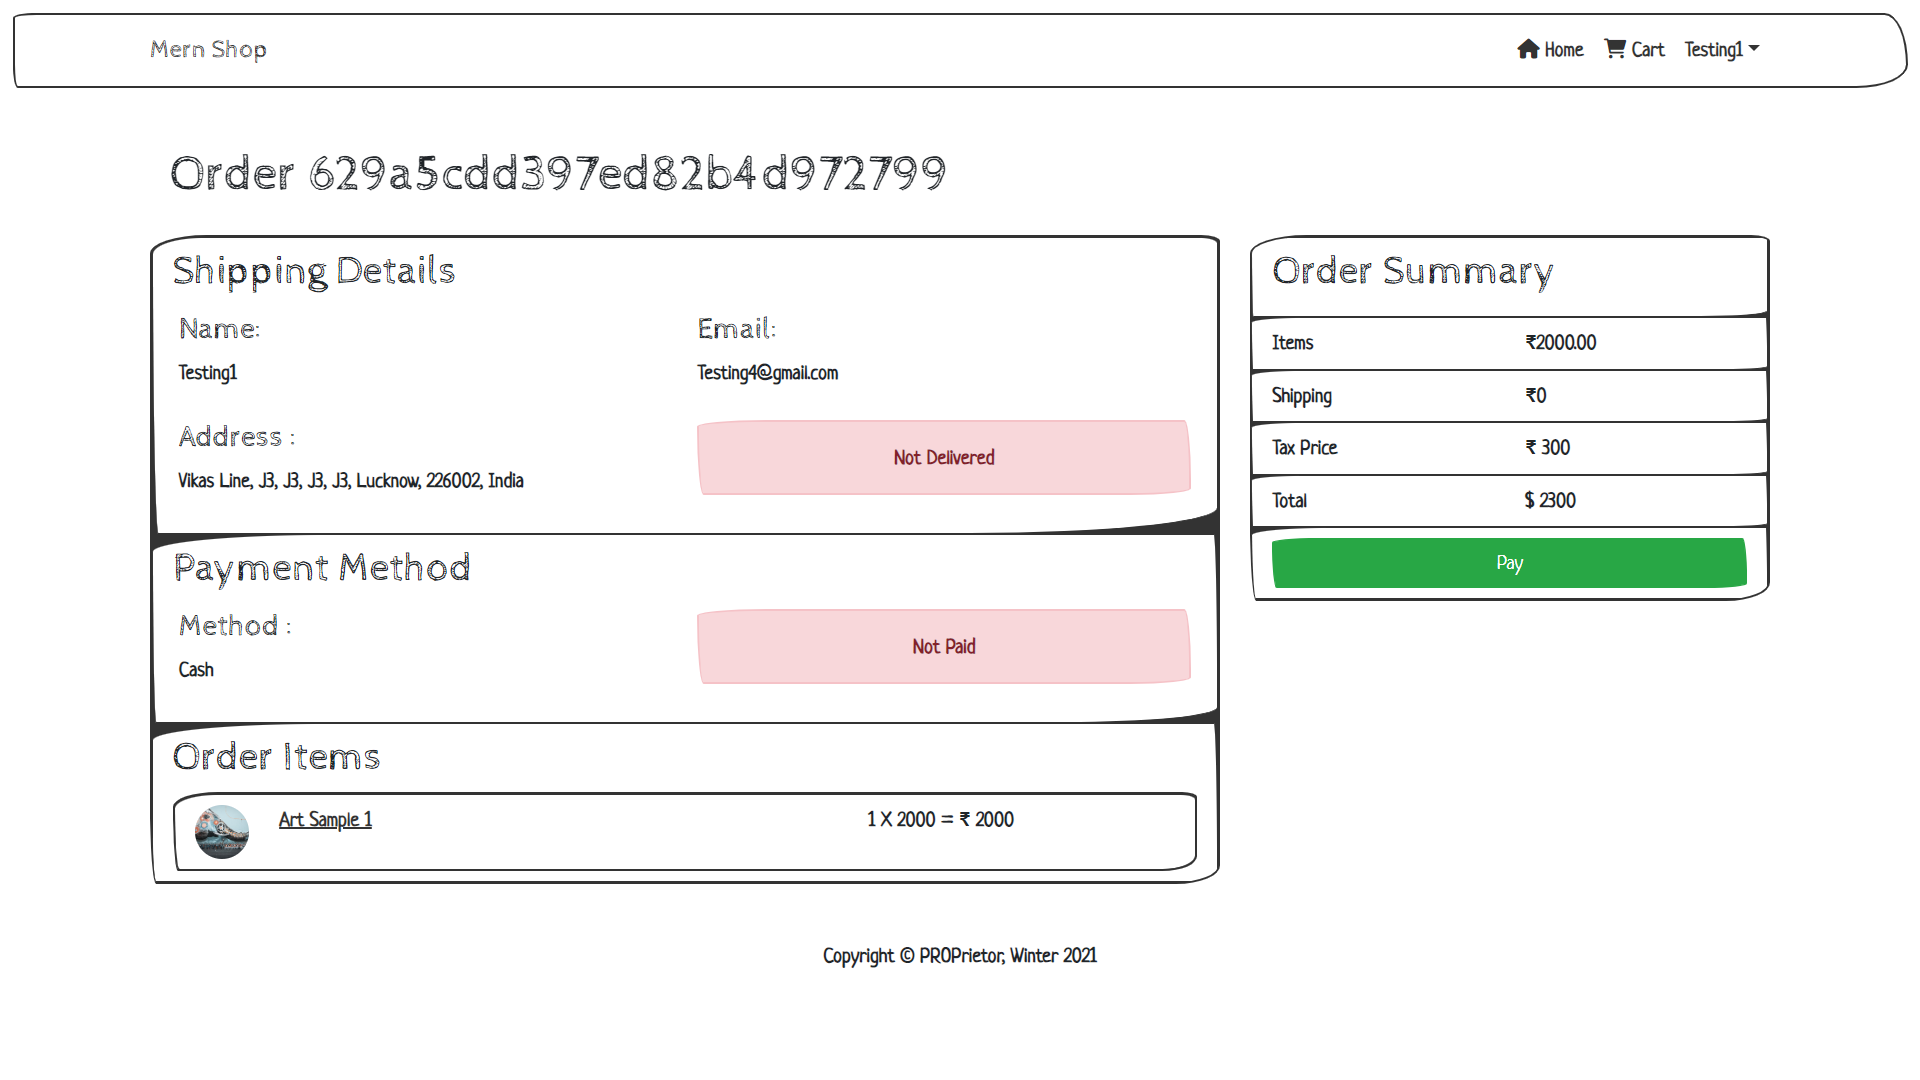
Task: Open the Testing1 user dropdown
Action: point(1713,49)
